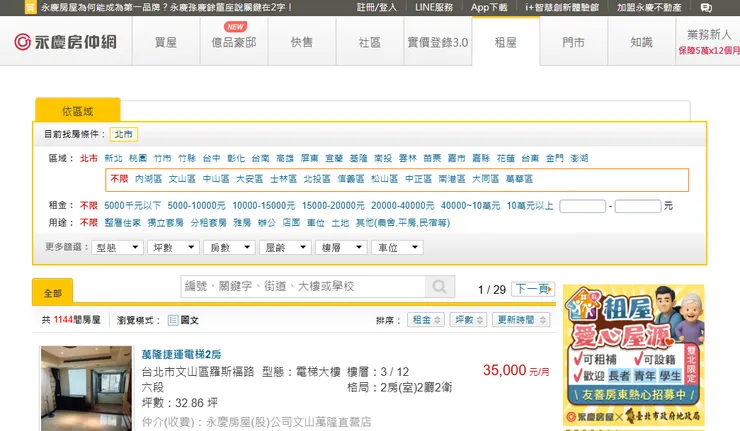The width and height of the screenshot is (740, 431).
Task: Click the 永慶房仲網 logo
Action: coord(65,42)
